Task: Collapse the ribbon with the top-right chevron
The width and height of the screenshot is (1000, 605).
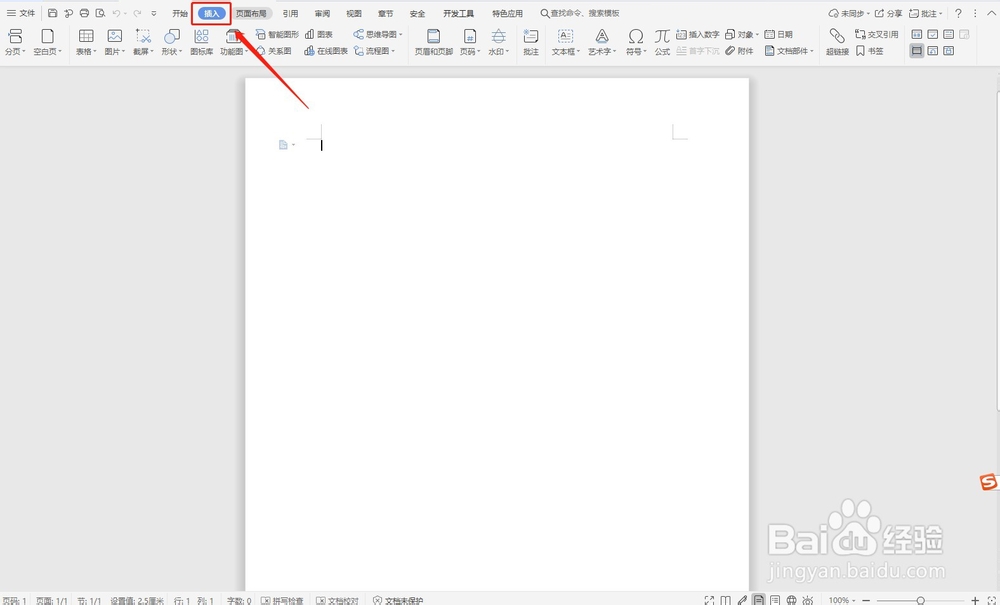Action: tap(991, 13)
